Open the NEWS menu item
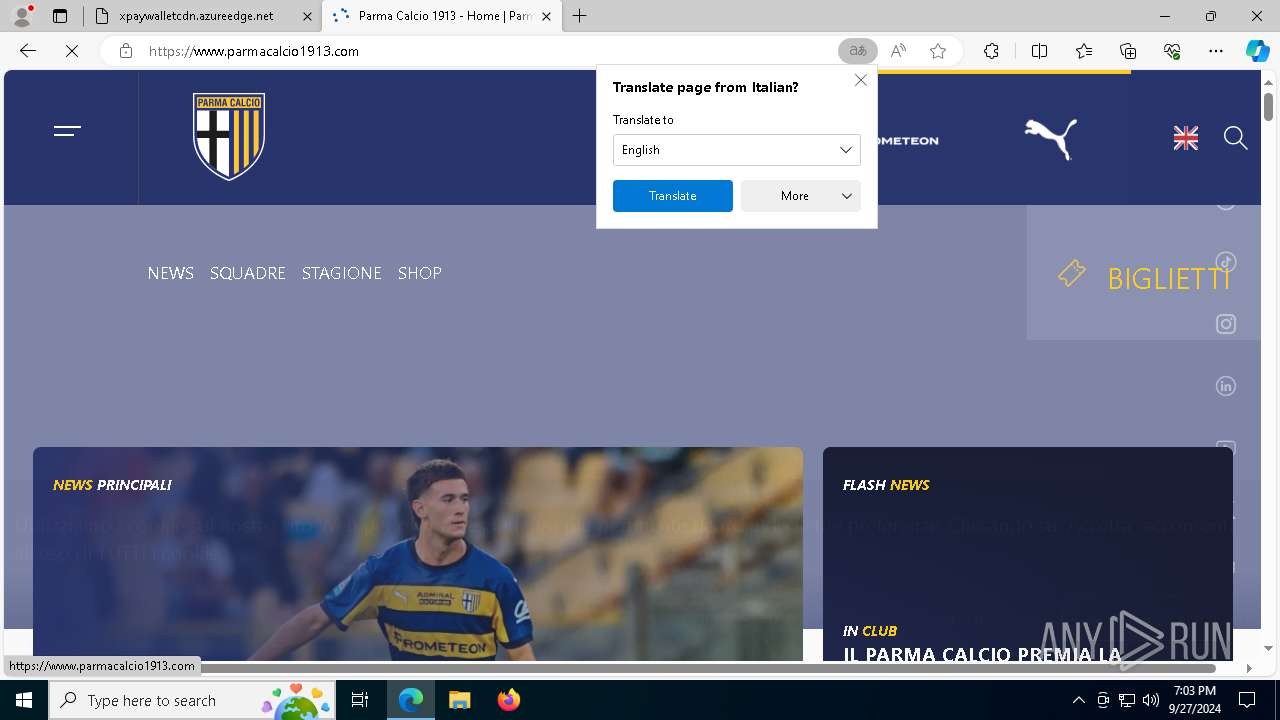This screenshot has width=1280, height=720. click(171, 273)
